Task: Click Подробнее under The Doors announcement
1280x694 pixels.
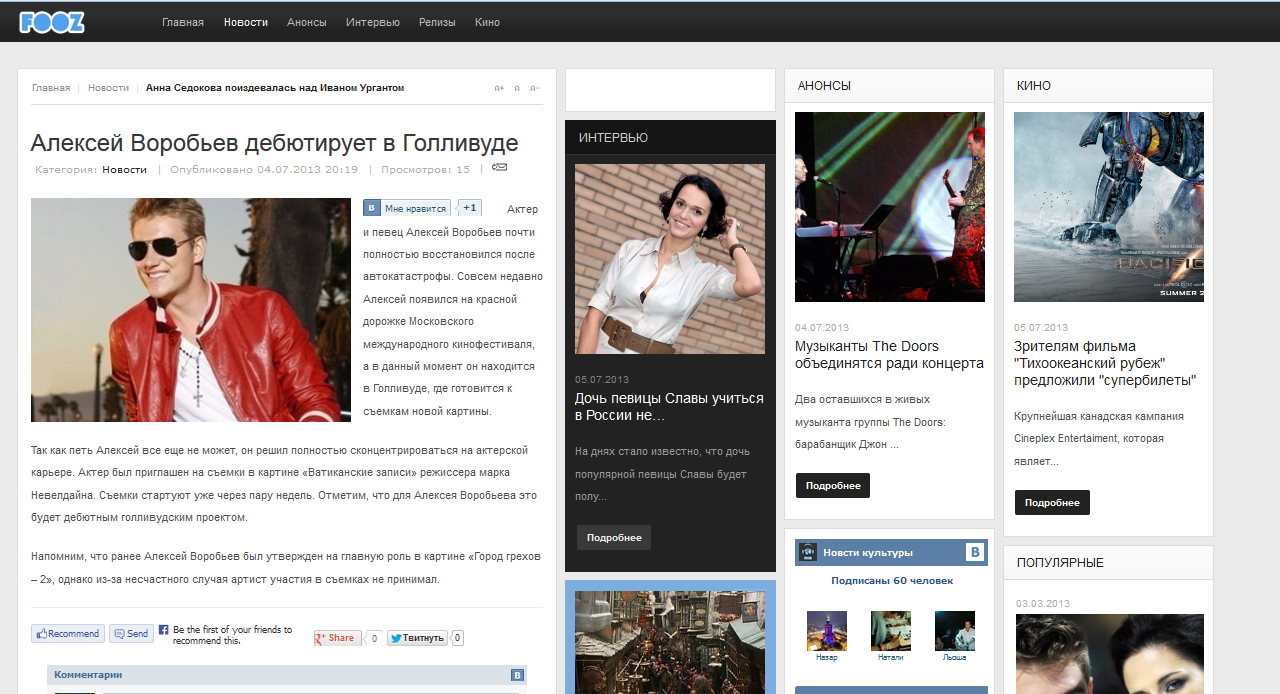Action: coord(833,485)
